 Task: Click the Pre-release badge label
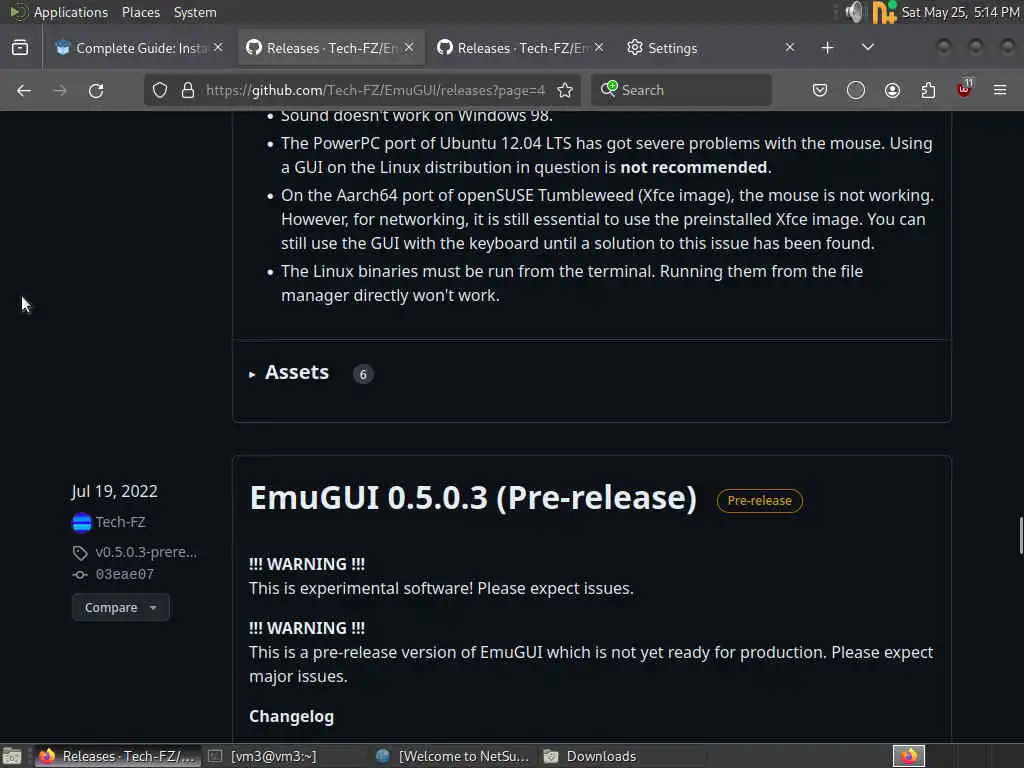[760, 501]
